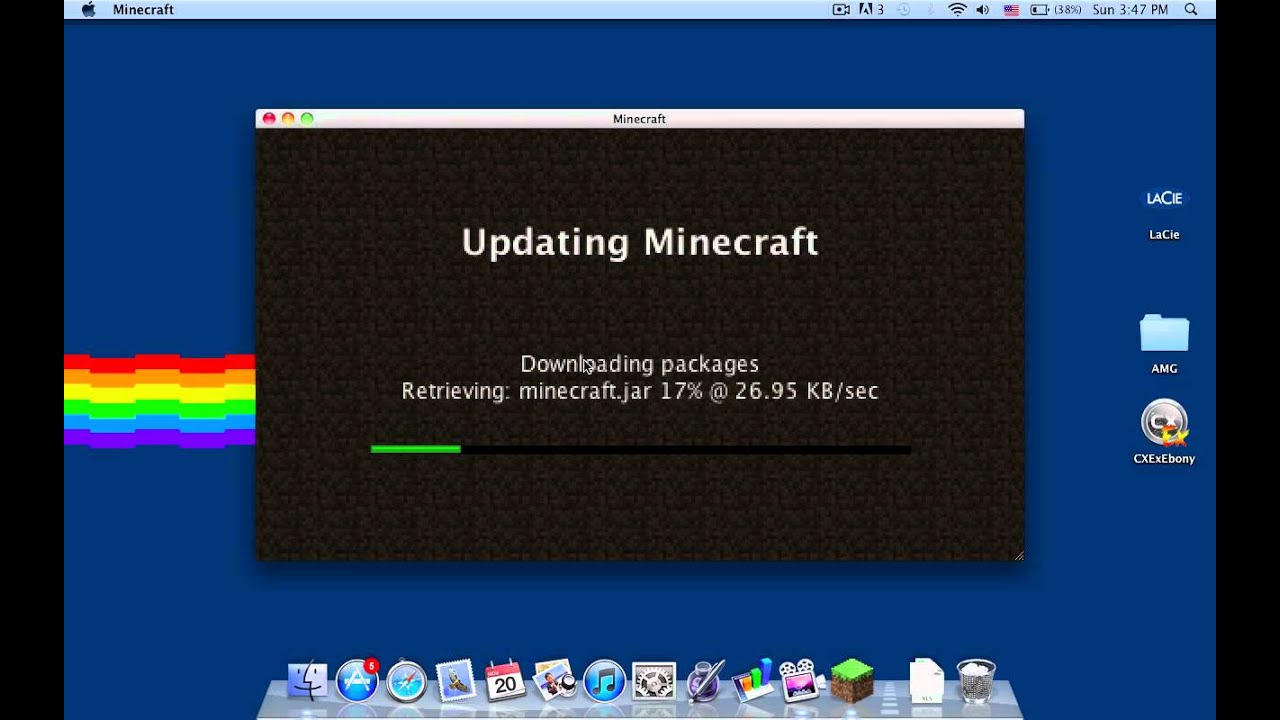Open the Mail stamp icon in dock
Viewport: 1280px width, 720px height.
(x=455, y=682)
